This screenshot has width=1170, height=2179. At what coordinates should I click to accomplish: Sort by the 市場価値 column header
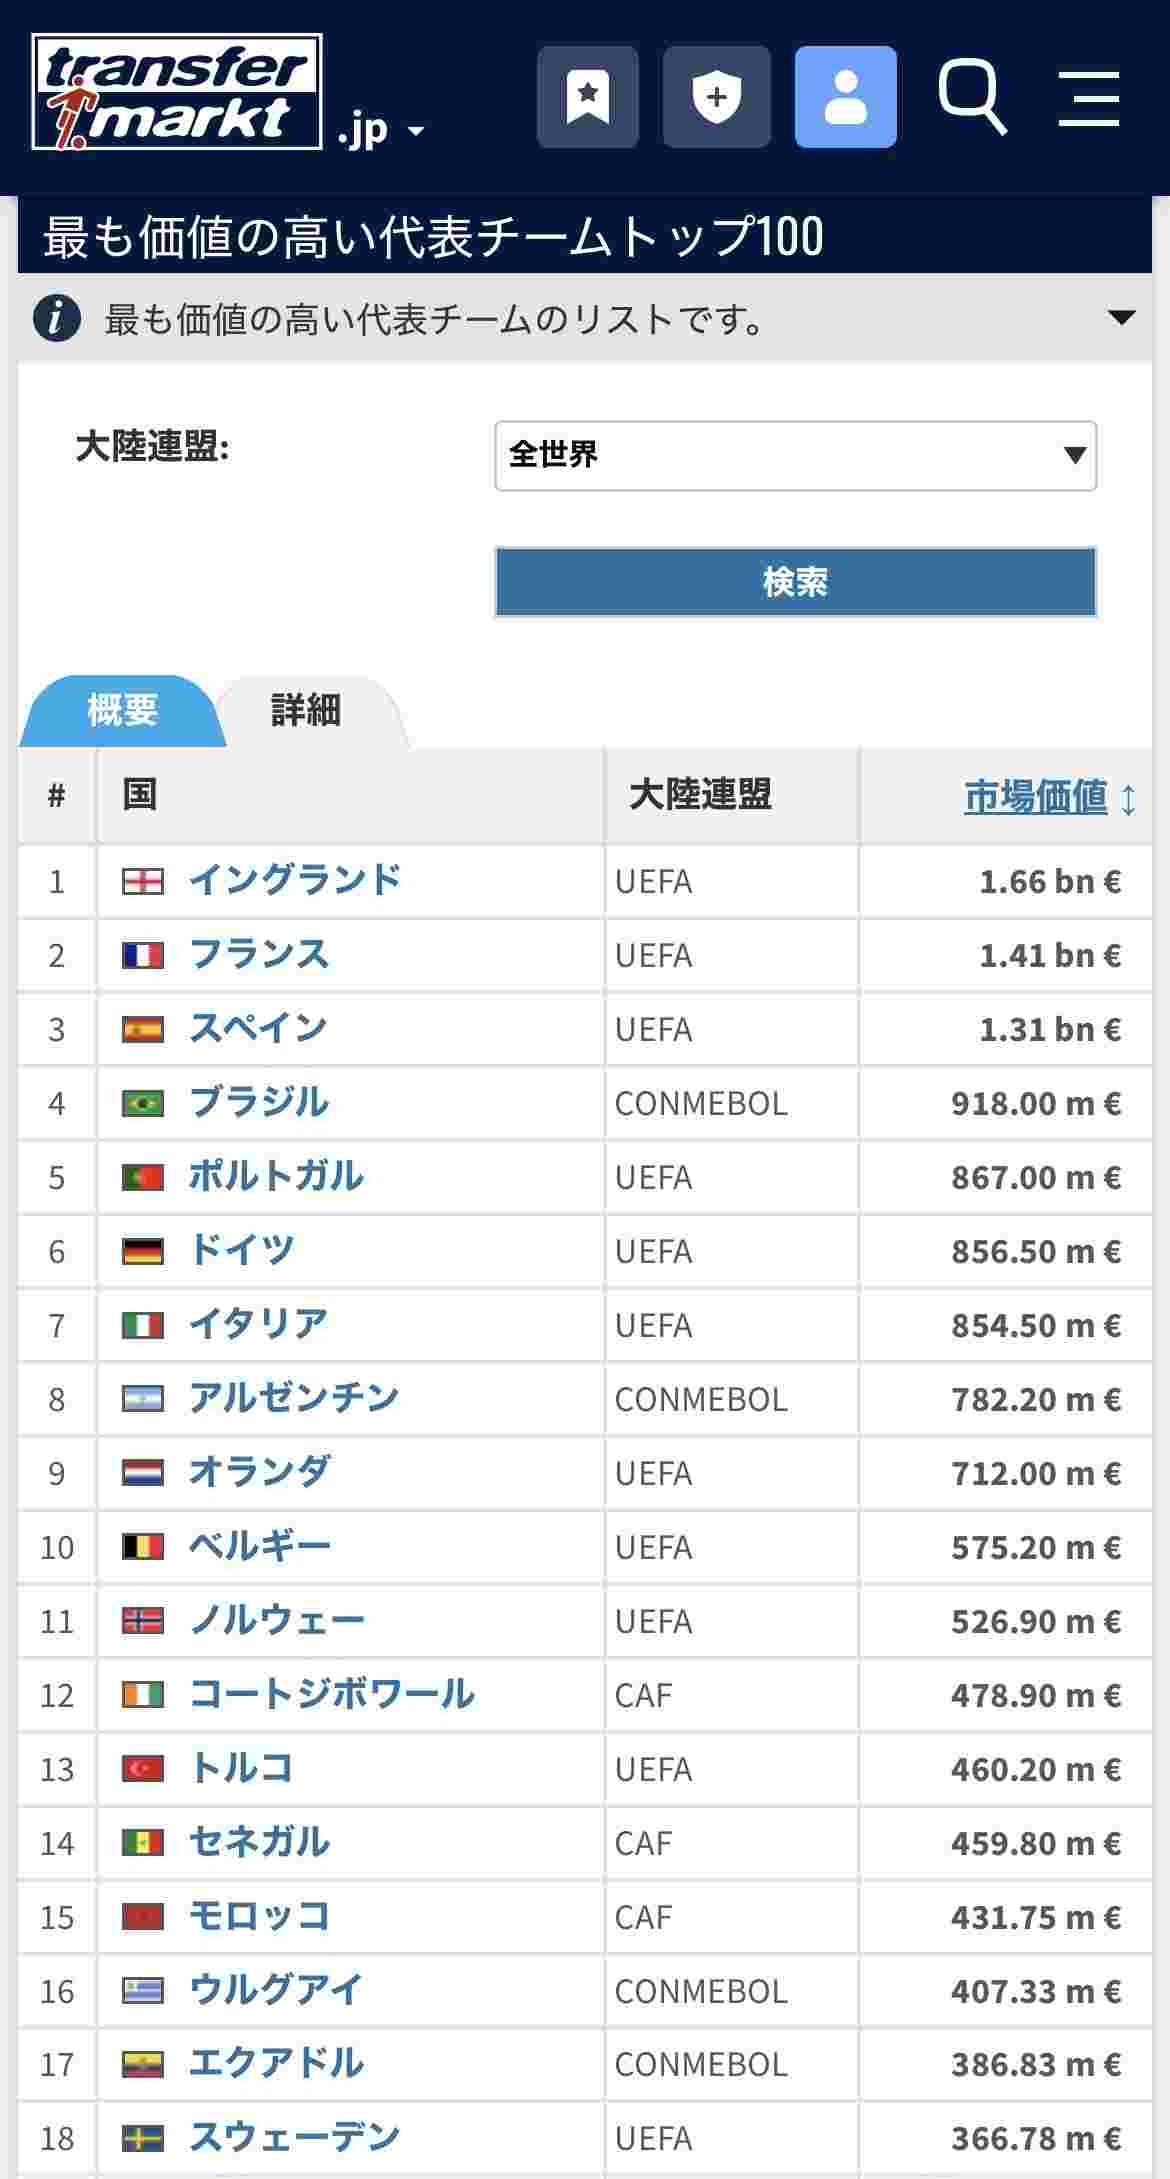pyautogui.click(x=1036, y=797)
